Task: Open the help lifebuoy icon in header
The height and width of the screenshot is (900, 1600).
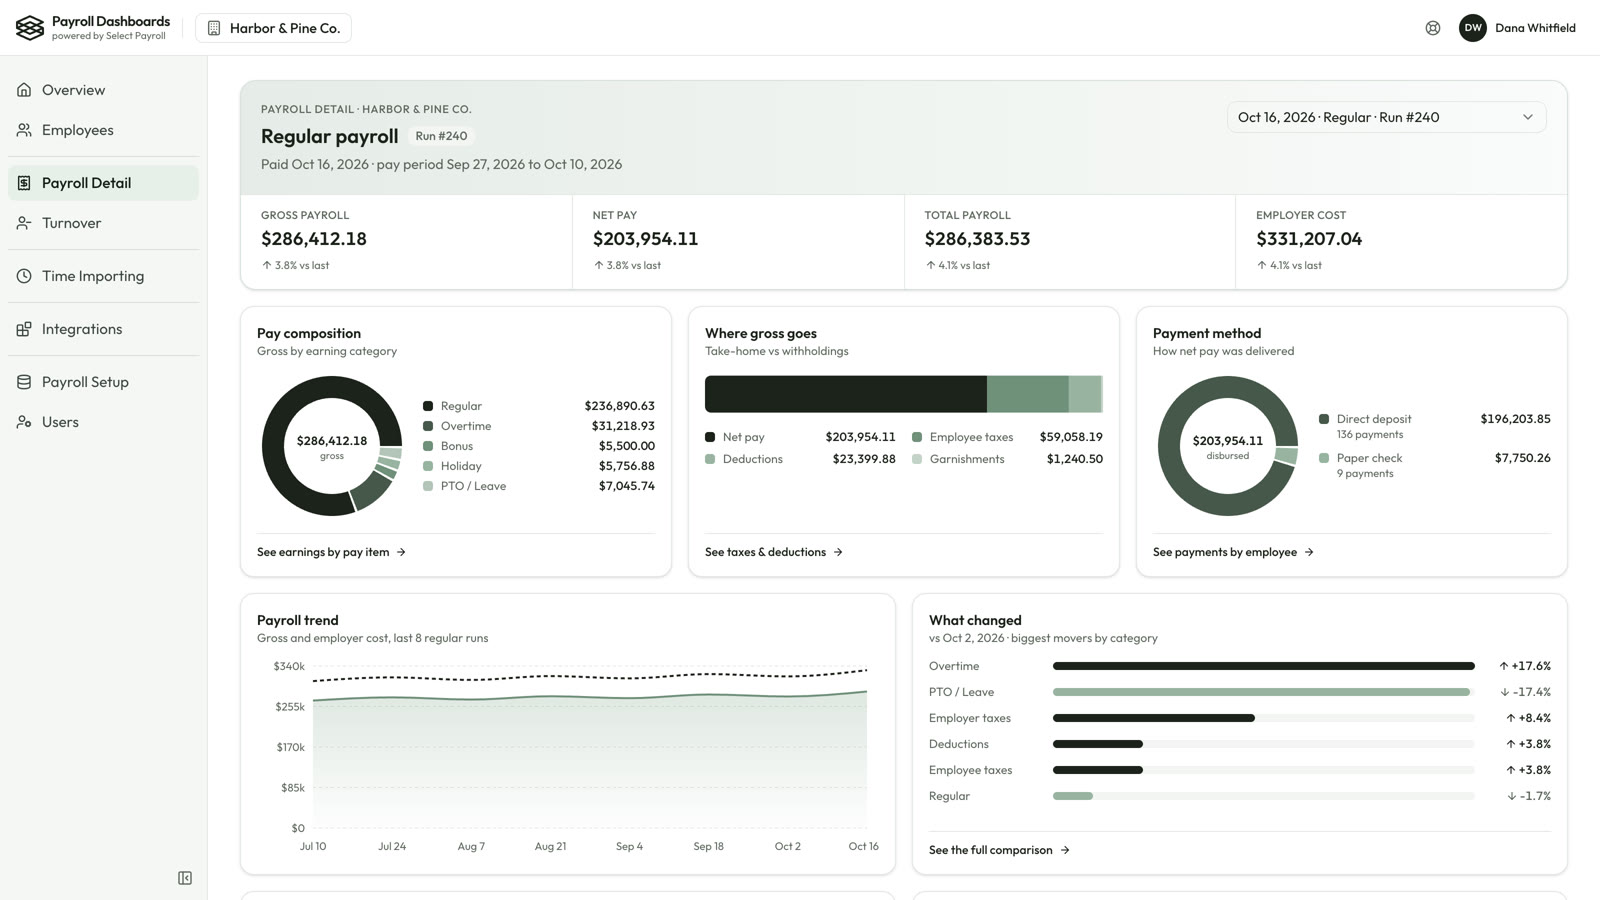Action: 1433,28
